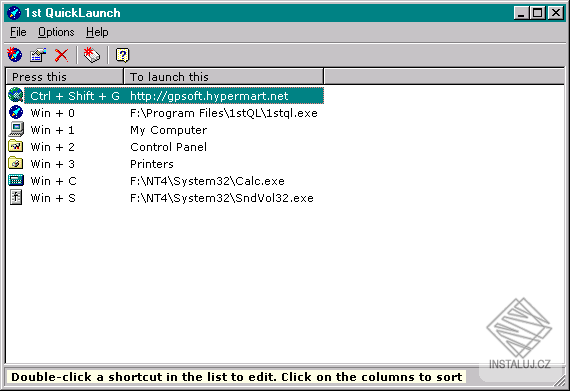Image resolution: width=570 pixels, height=391 pixels.
Task: Maximize the 1st QuickLaunch window
Action: coord(537,13)
